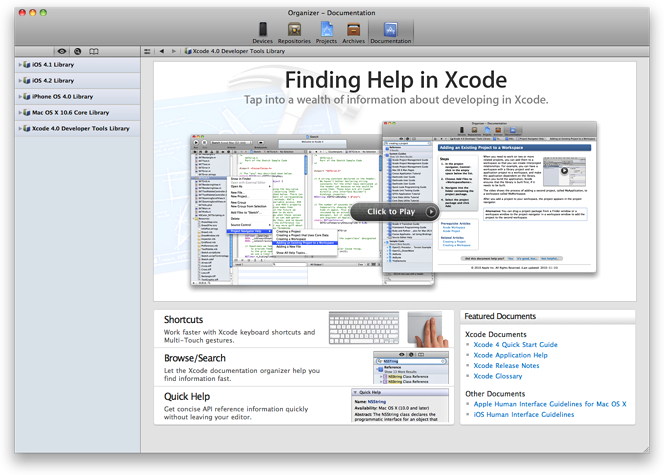Expand the iOS 4.2 Library disclosure triangle
Image resolution: width=664 pixels, height=475 pixels.
20,80
